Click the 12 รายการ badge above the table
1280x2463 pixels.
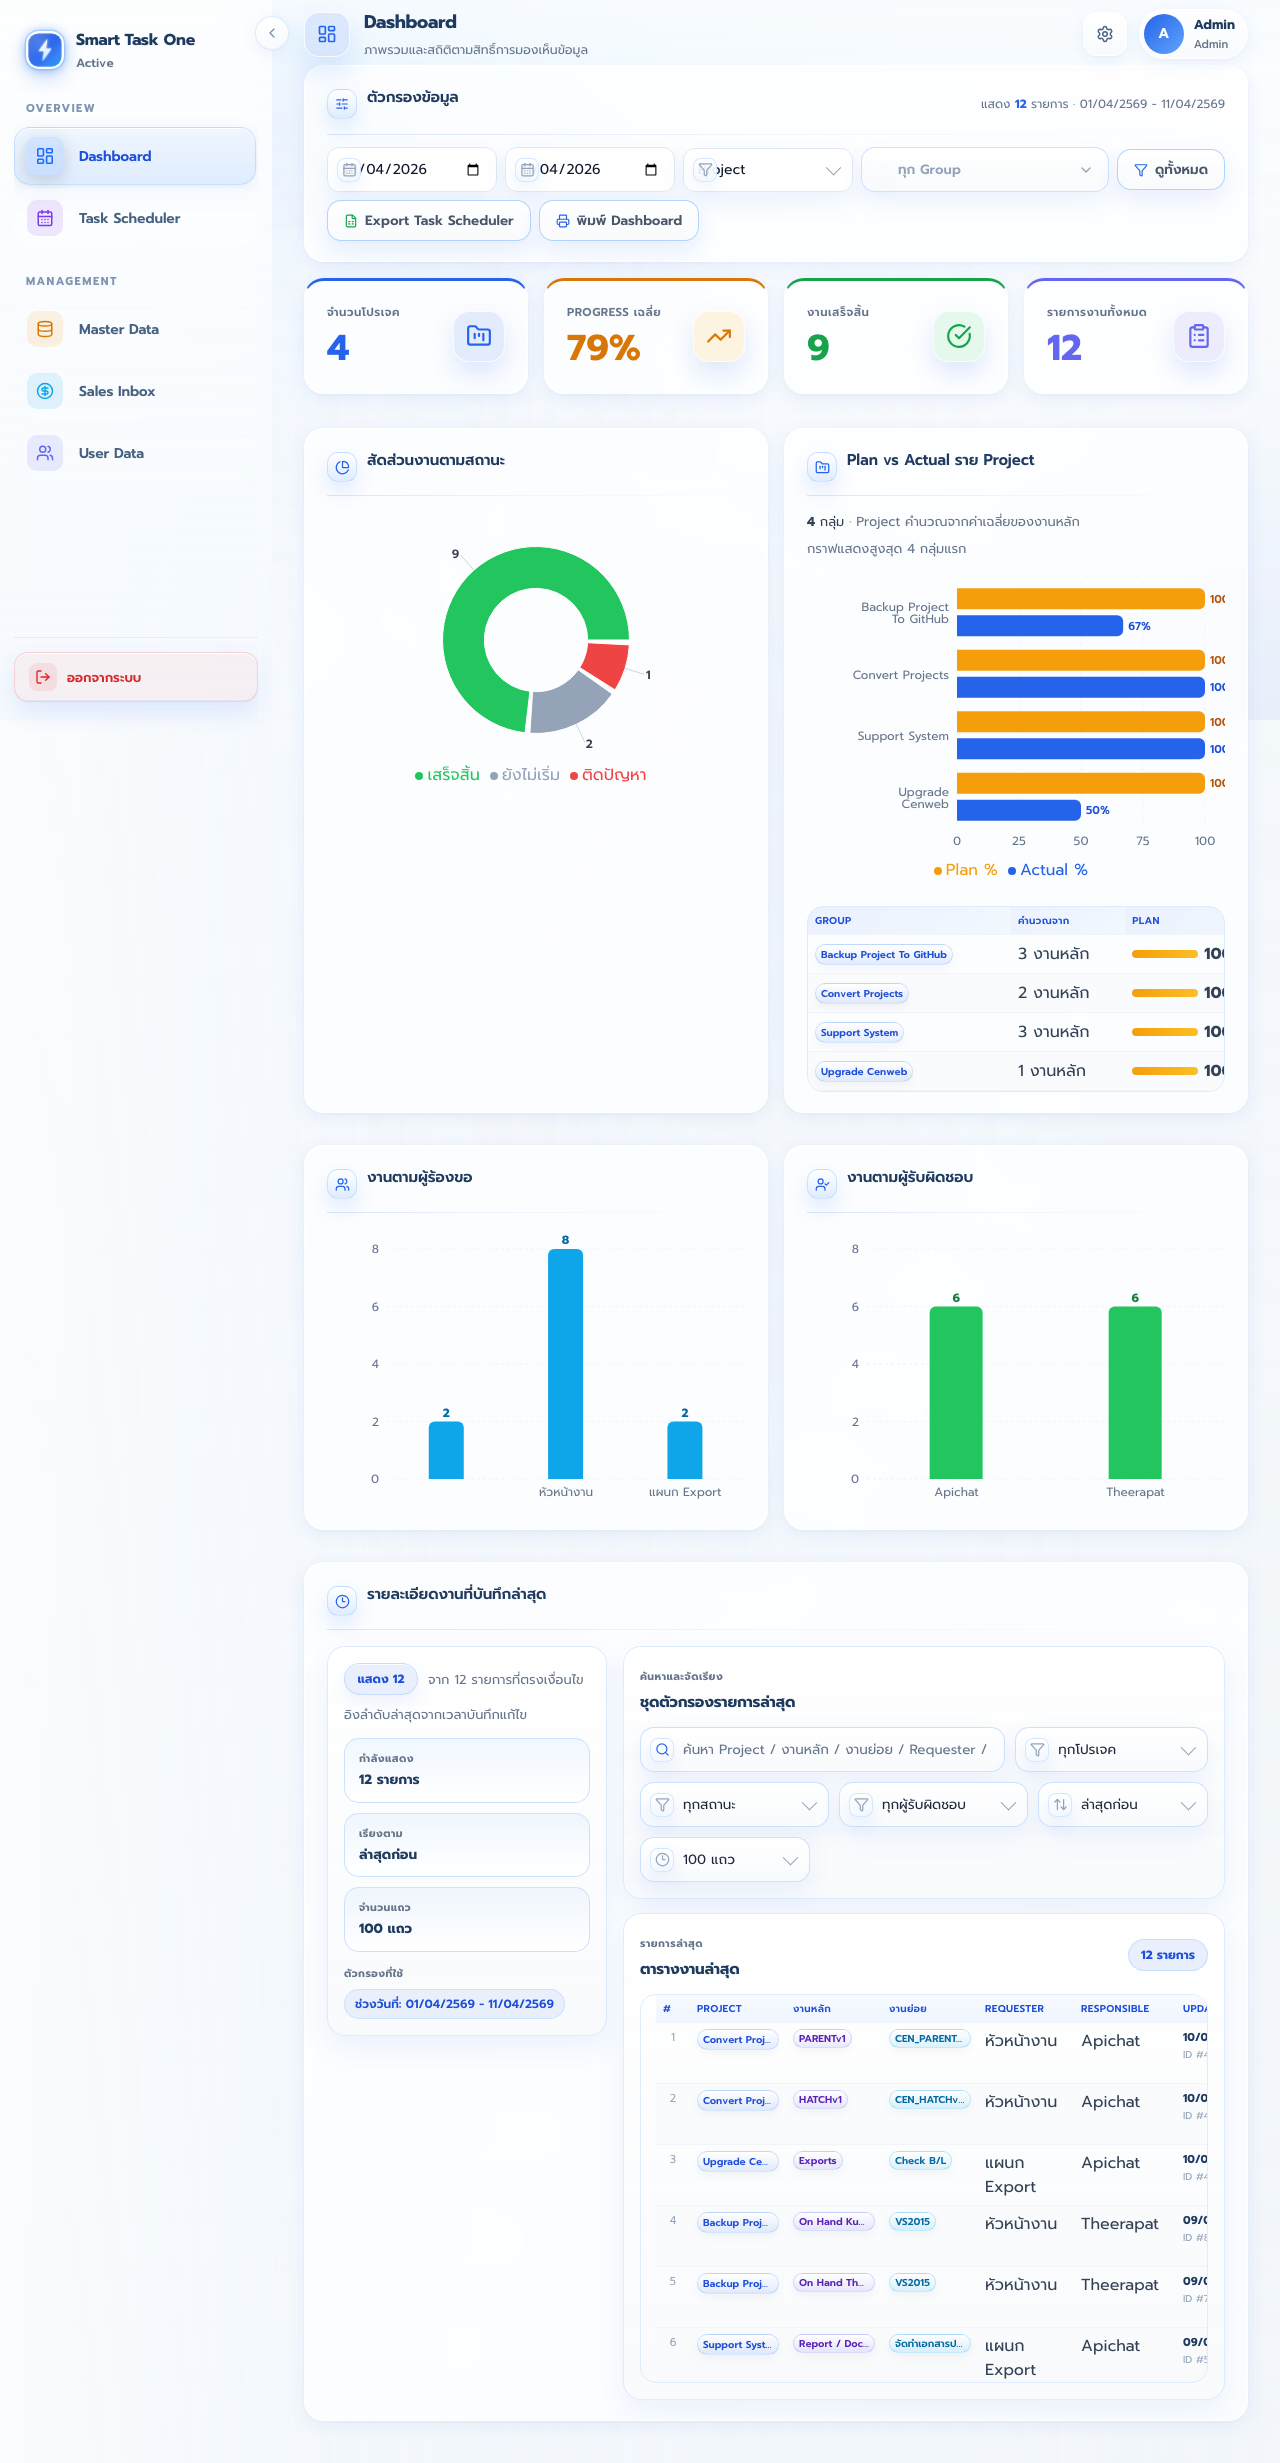point(1167,1955)
